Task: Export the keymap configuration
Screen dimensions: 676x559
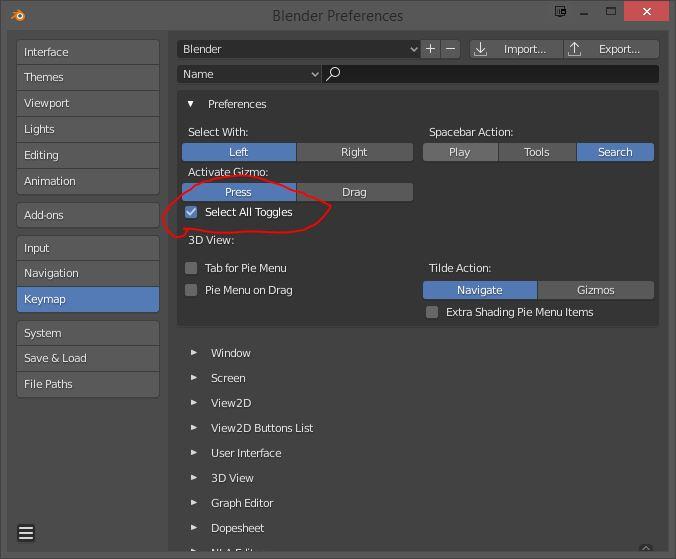Action: 611,49
